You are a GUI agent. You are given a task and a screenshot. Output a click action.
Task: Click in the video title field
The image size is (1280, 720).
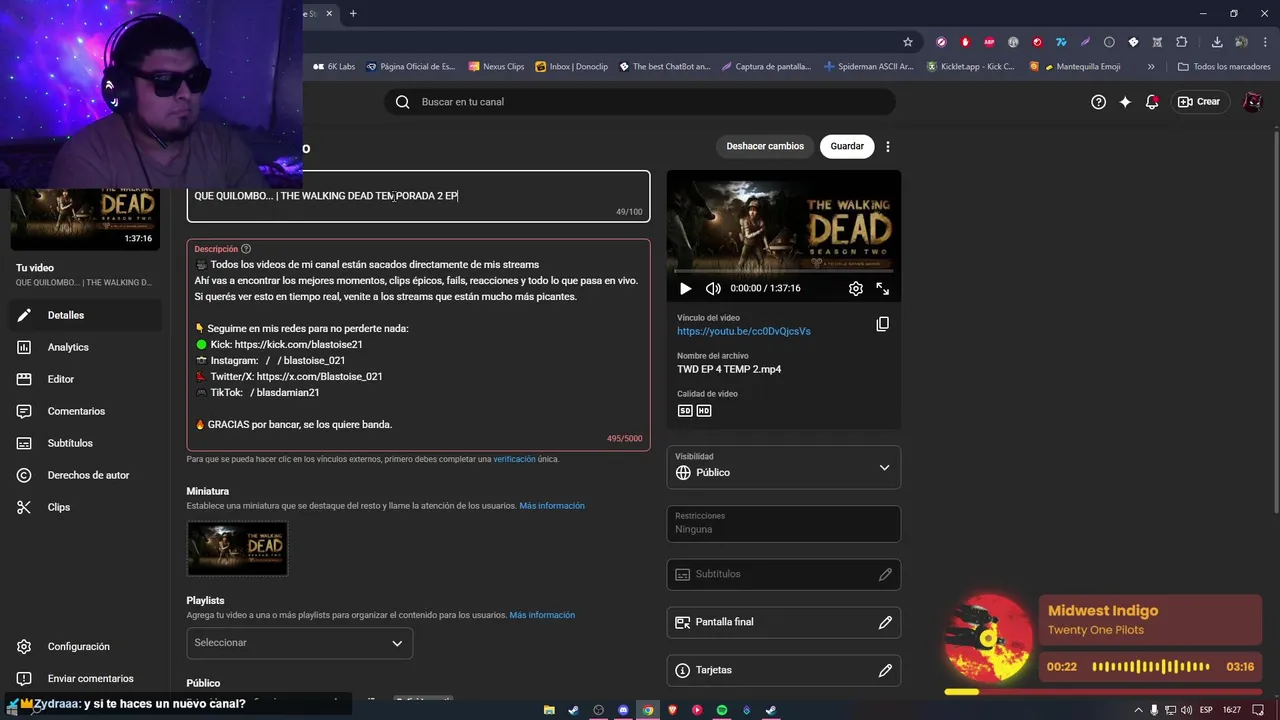tap(418, 196)
